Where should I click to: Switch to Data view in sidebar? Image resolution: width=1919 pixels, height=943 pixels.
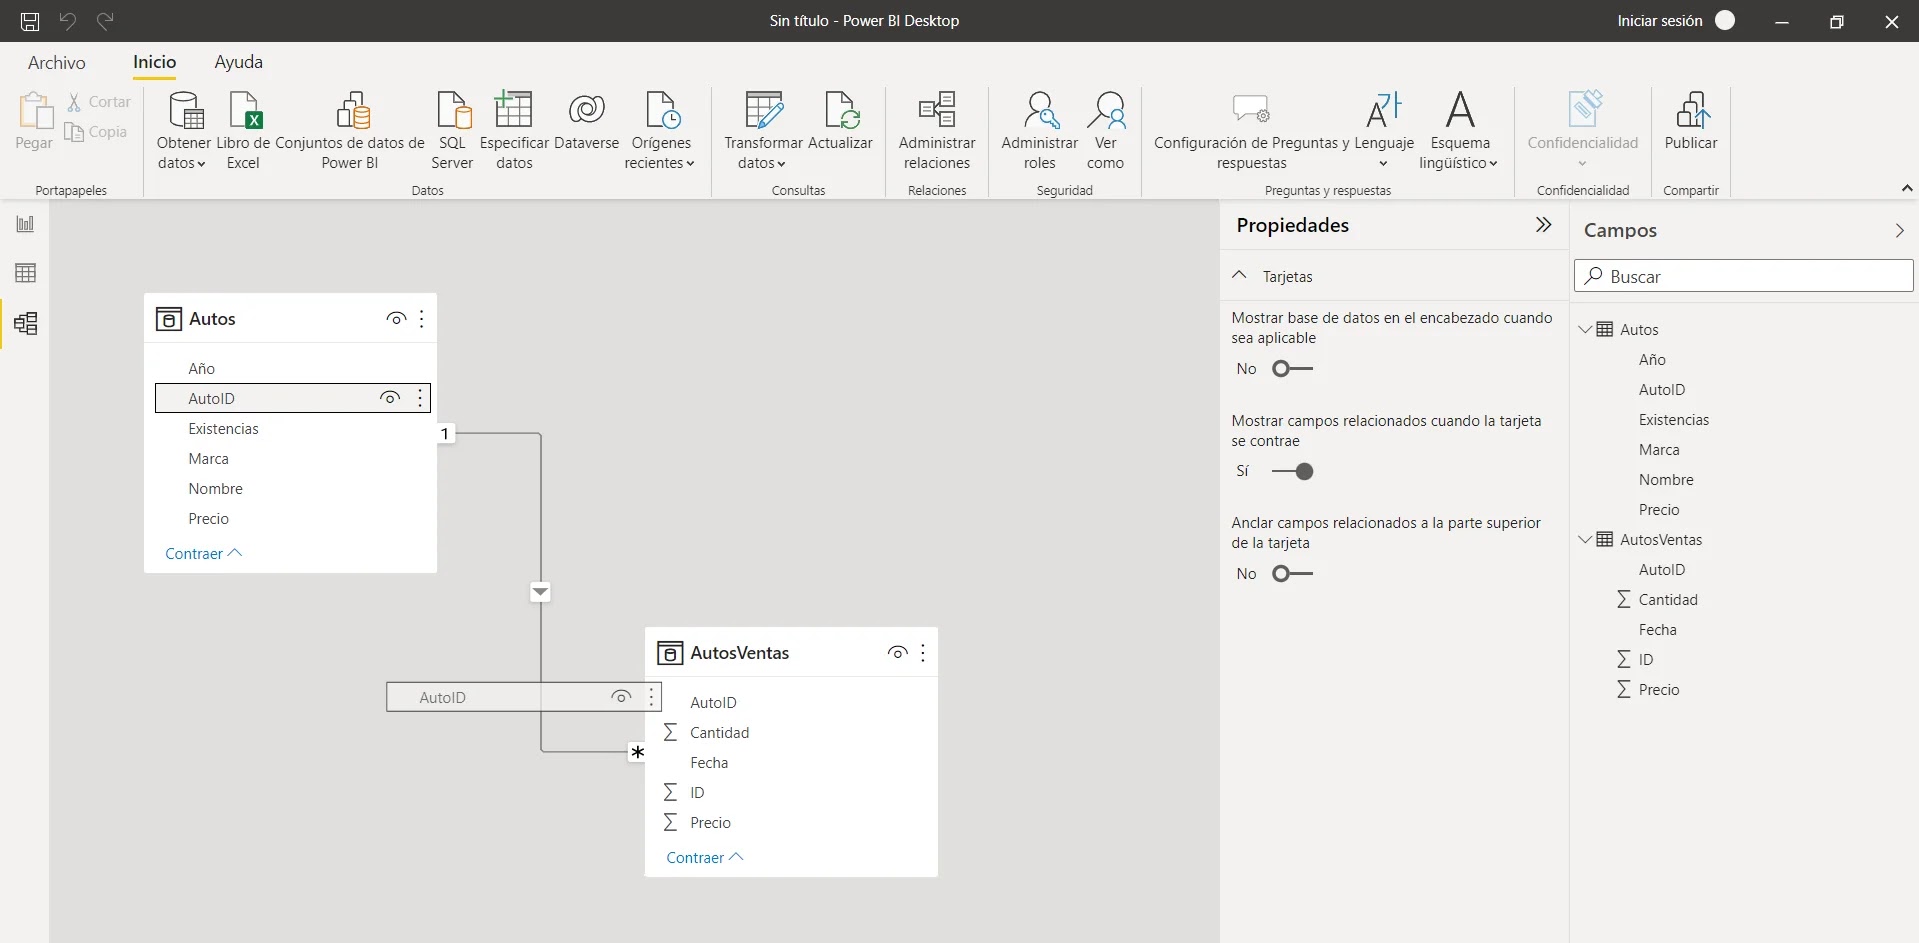click(x=25, y=273)
